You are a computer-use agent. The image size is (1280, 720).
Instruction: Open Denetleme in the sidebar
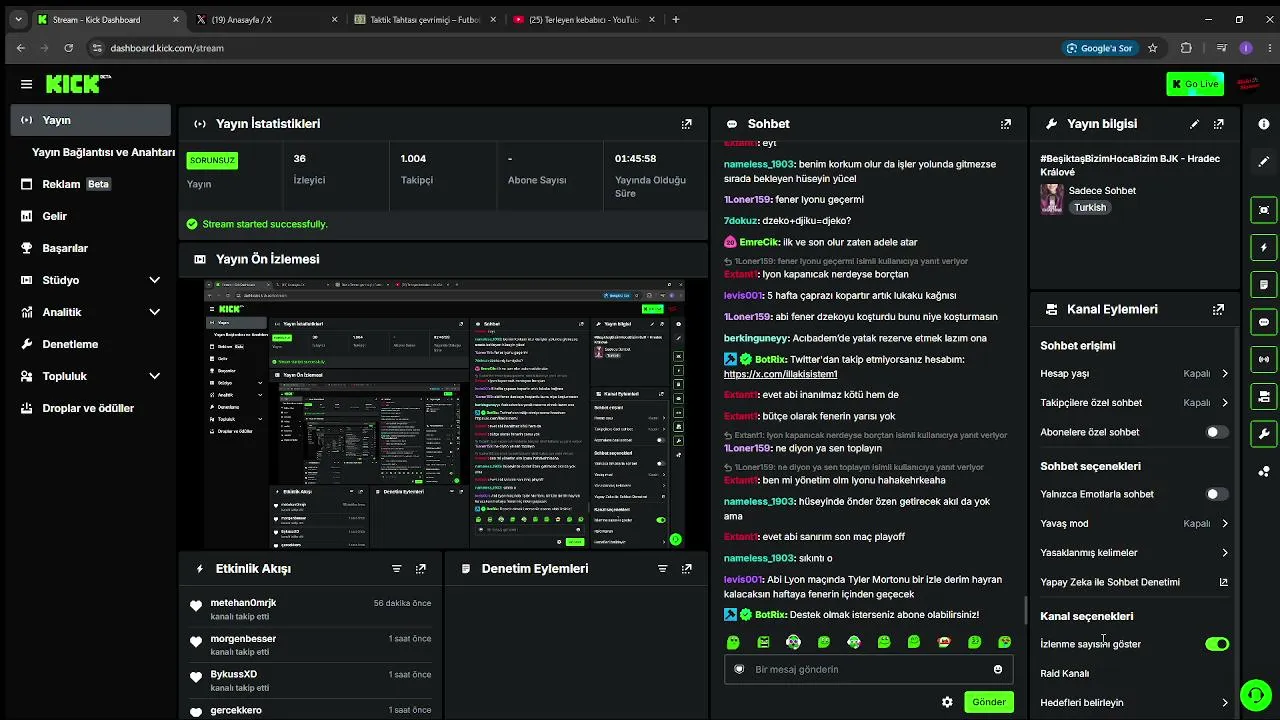click(90, 344)
